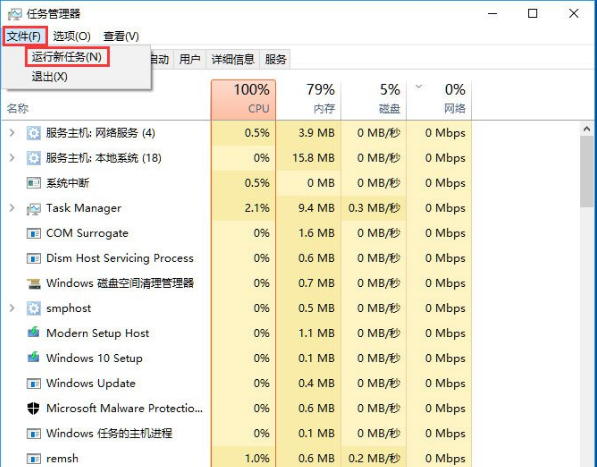Screen dimensions: 597x467
Task: Click the scroll up arrow of process list
Action: pos(587,129)
